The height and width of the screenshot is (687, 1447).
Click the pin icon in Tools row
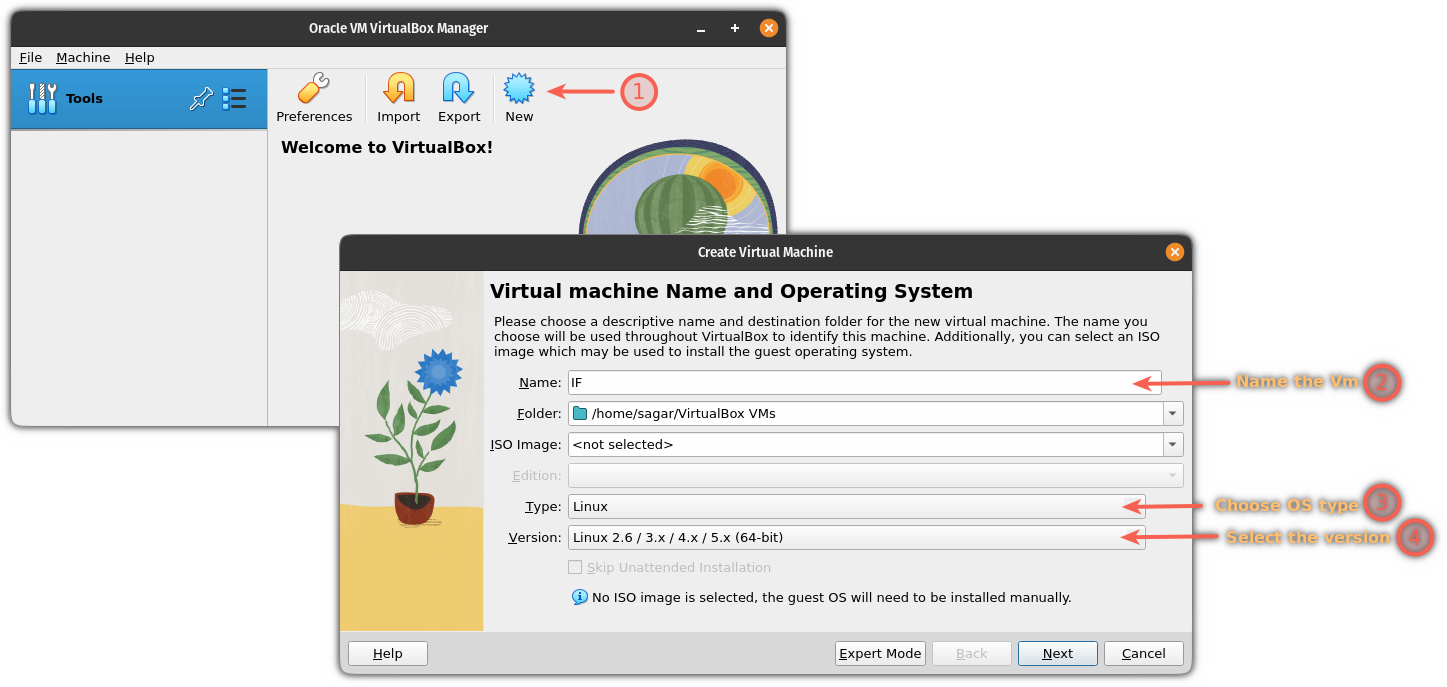(201, 99)
